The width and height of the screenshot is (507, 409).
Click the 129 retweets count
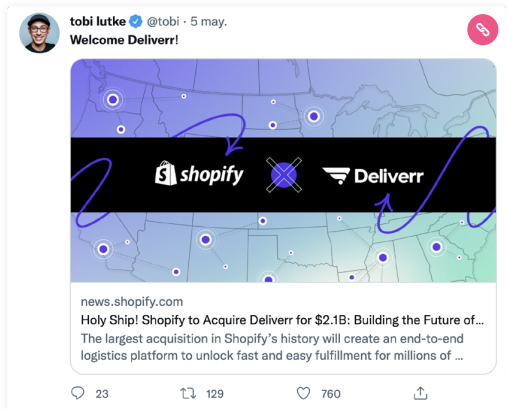pos(215,394)
